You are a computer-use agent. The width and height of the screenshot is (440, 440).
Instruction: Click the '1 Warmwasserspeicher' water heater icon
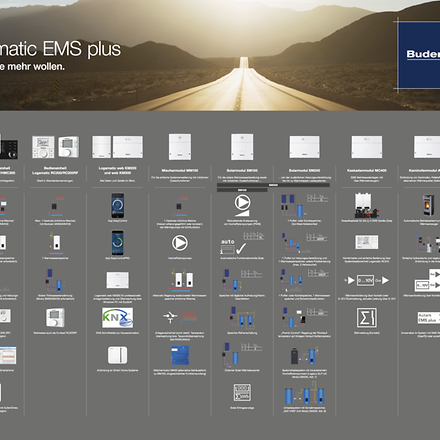coord(55,243)
